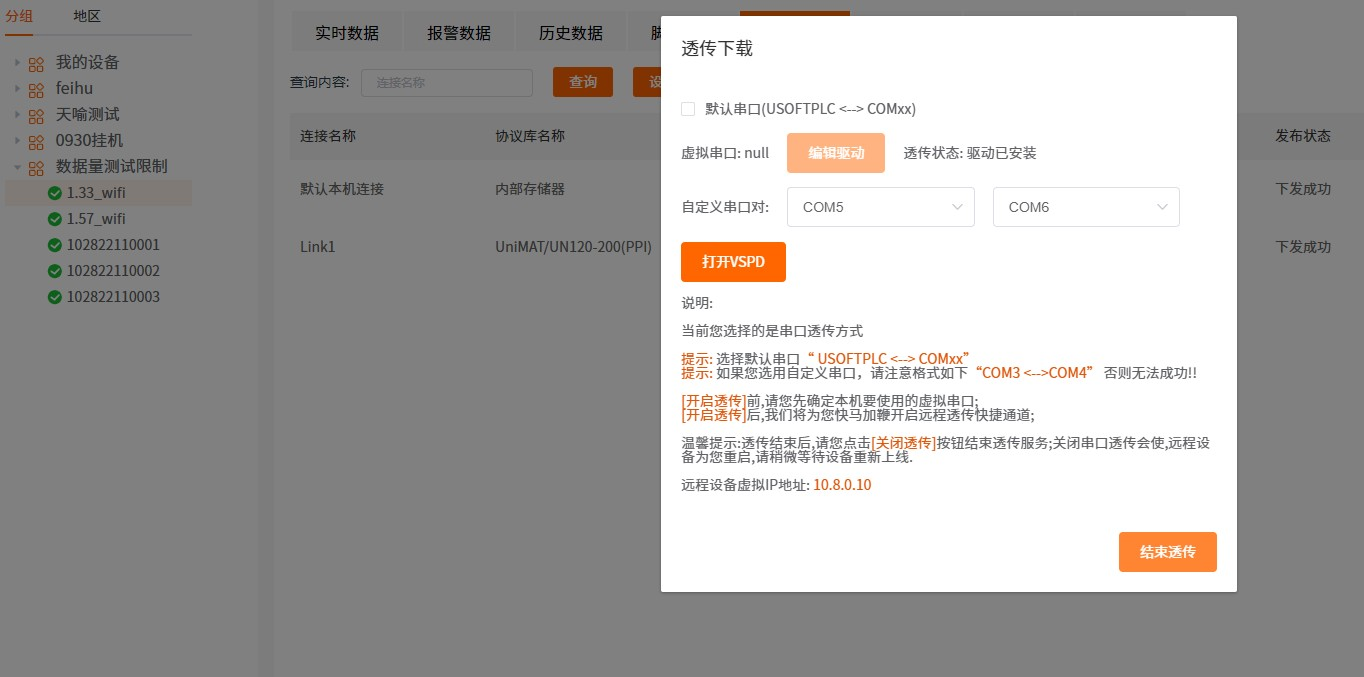The height and width of the screenshot is (677, 1364).
Task: Click group icon next to feihu
Action: 36,89
